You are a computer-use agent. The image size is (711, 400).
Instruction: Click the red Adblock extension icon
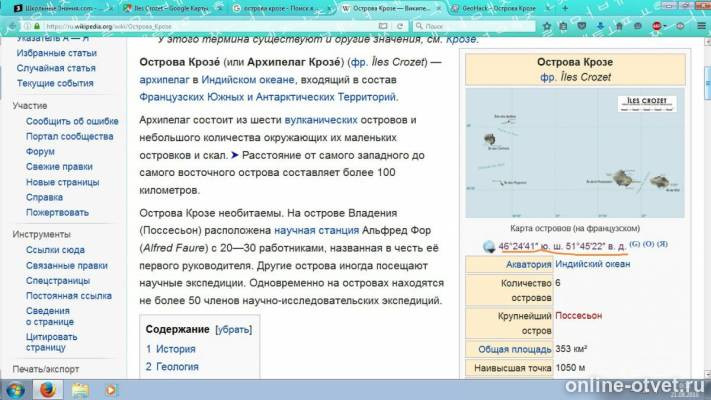(657, 26)
